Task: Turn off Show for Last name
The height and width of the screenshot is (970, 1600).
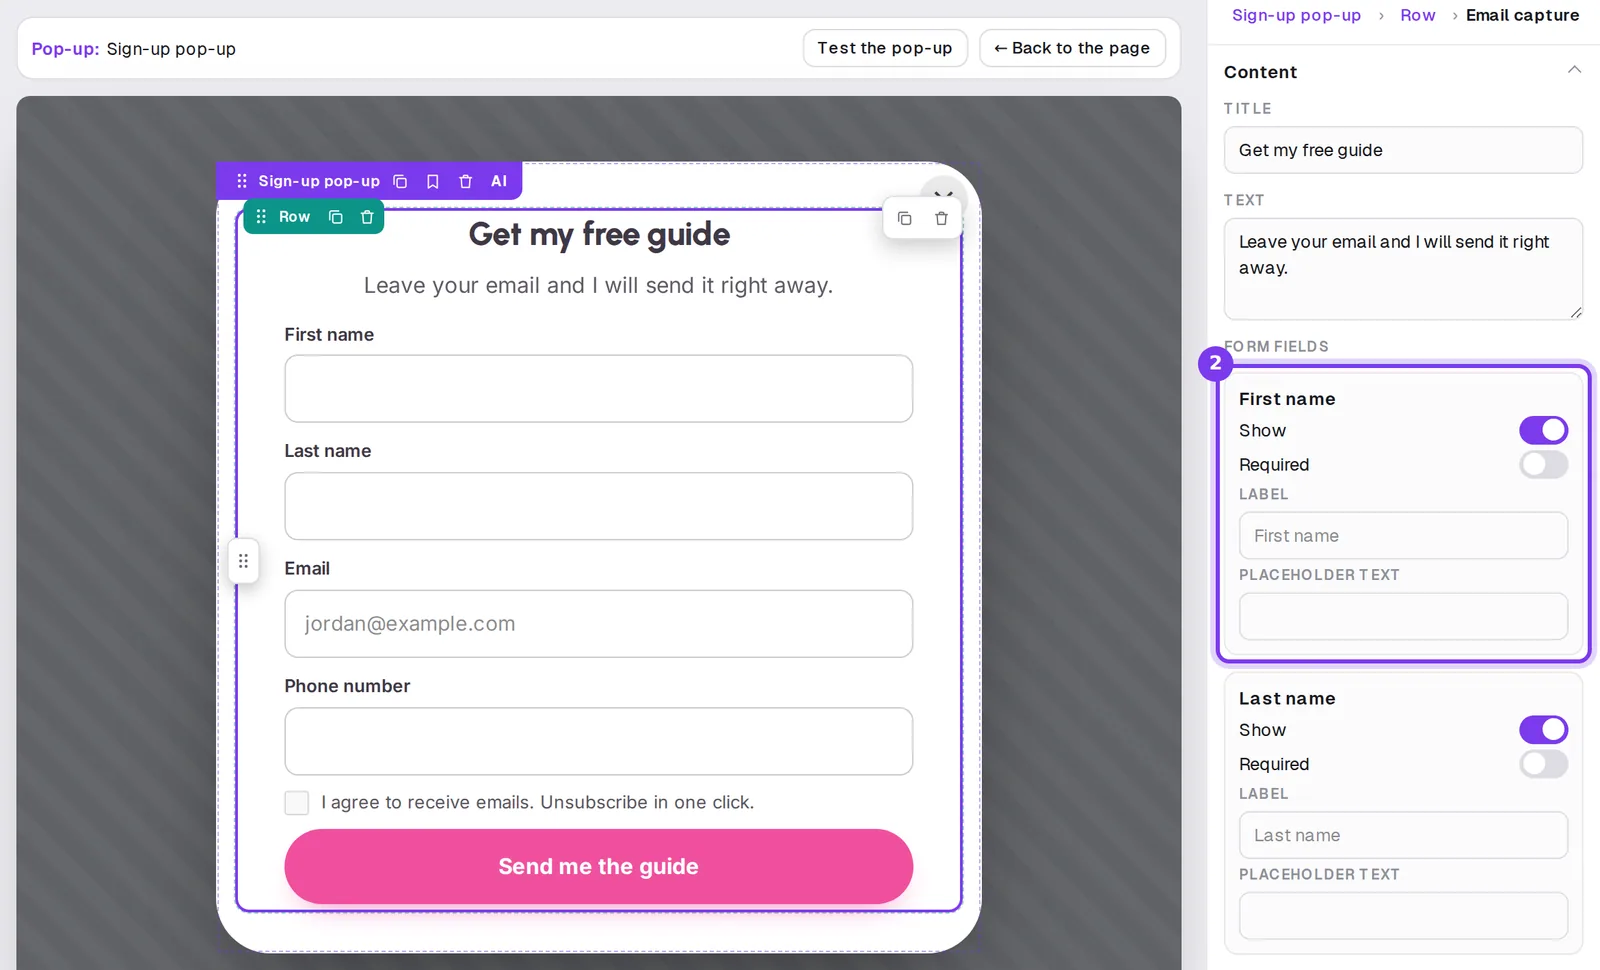Action: 1543,730
